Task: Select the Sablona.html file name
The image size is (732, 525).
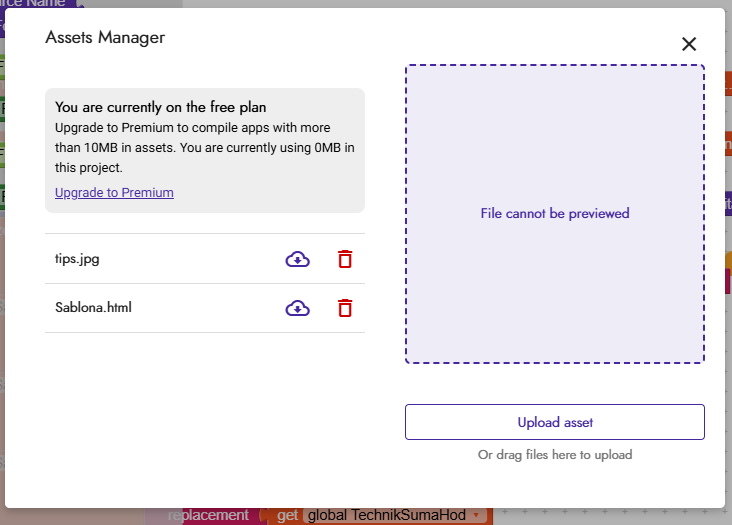Action: tap(93, 307)
